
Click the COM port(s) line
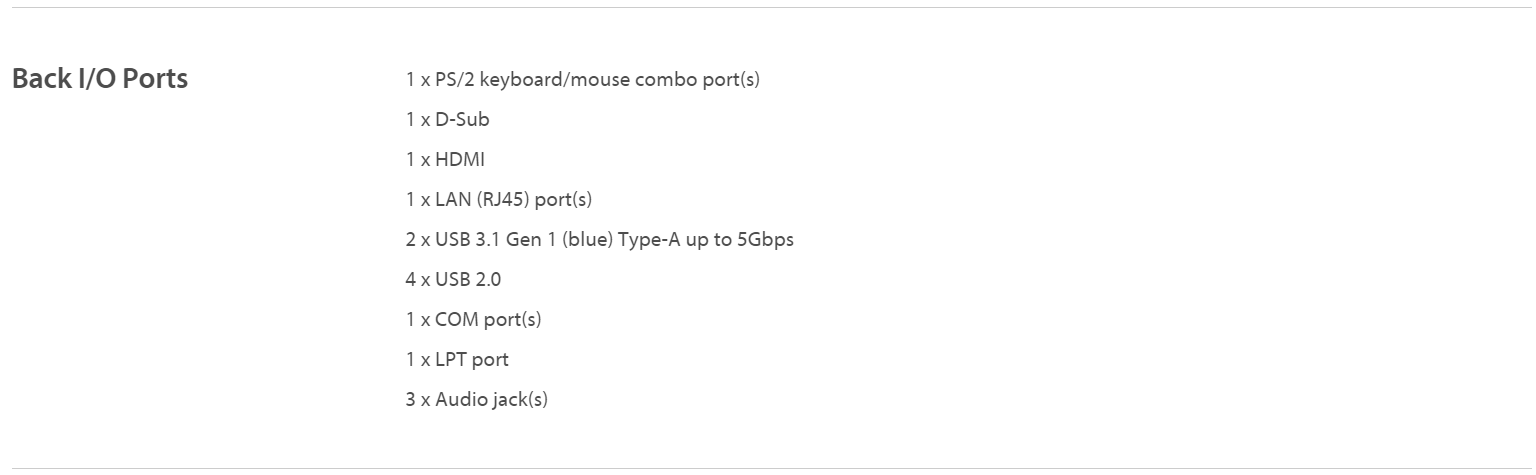tap(473, 319)
